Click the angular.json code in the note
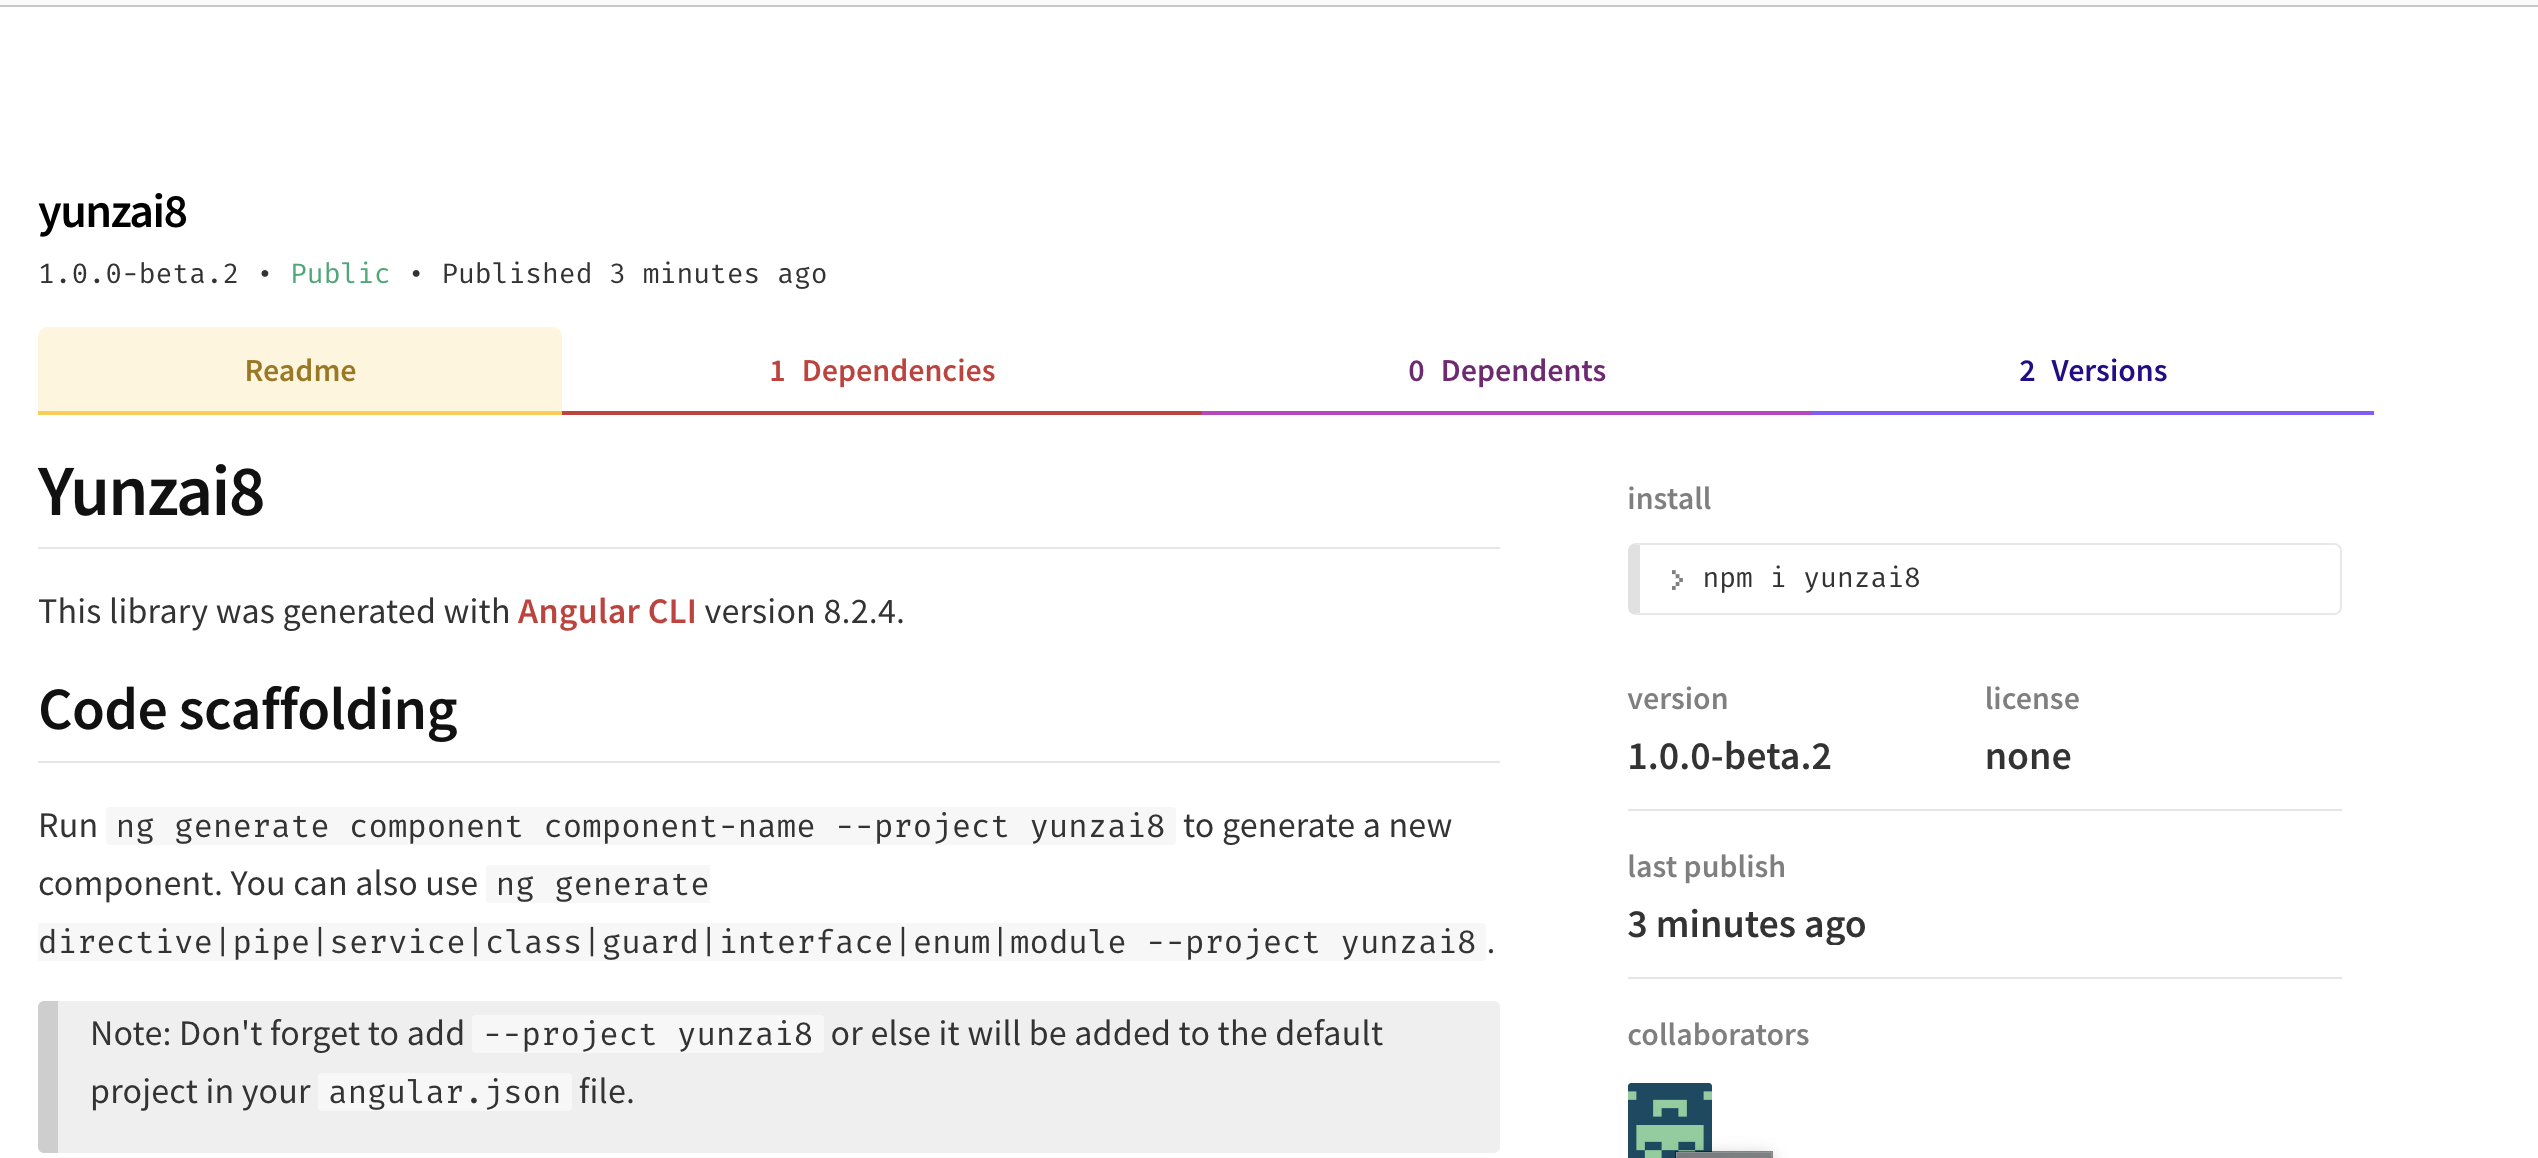This screenshot has width=2538, height=1158. (x=444, y=1092)
